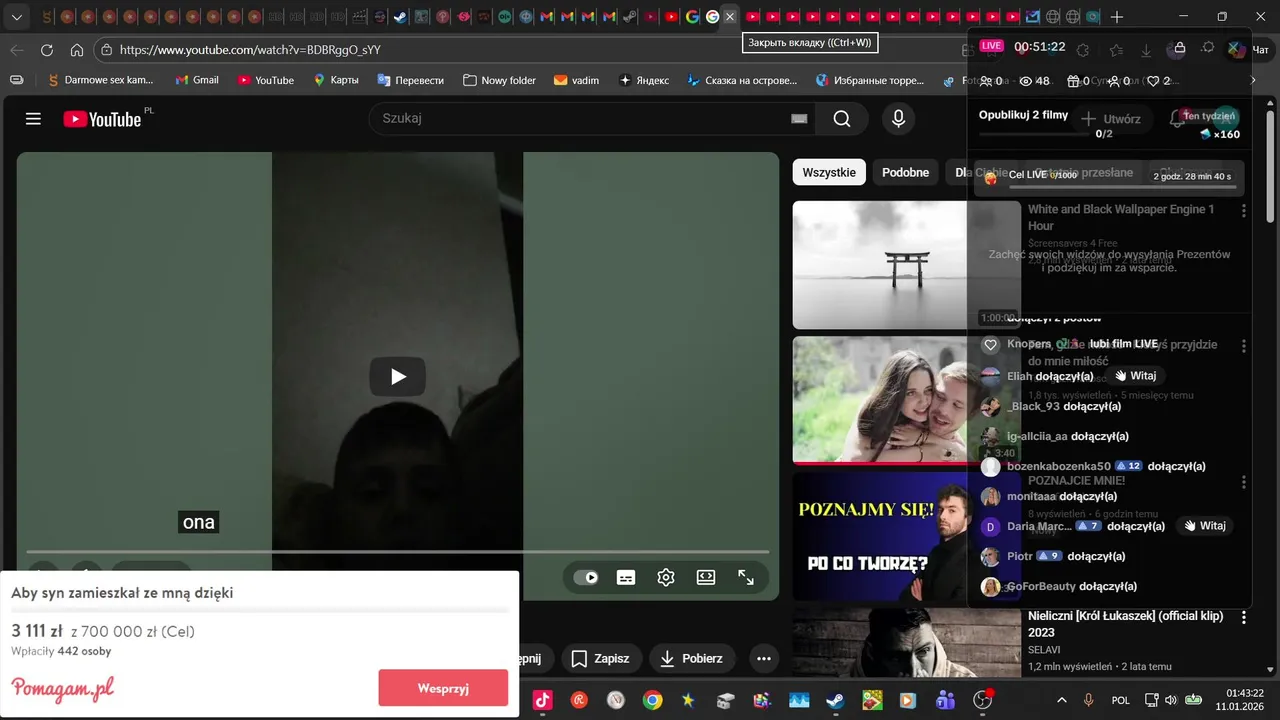Open the Nieliczni Król Łukaszek video title
The width and height of the screenshot is (1280, 720).
click(1125, 624)
